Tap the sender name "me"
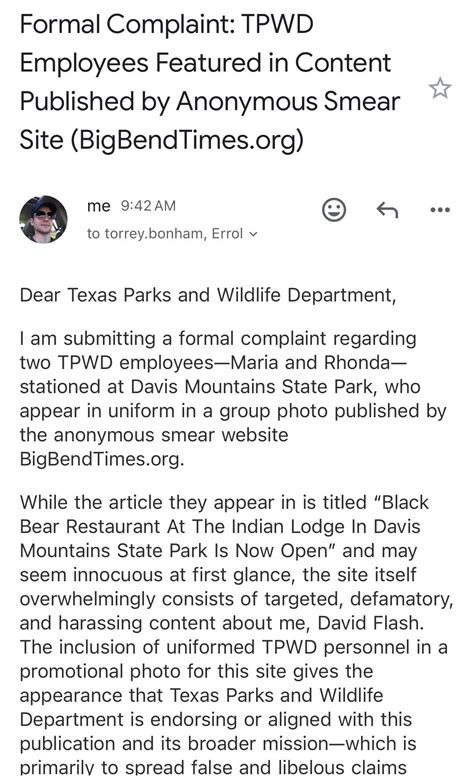 (99, 206)
